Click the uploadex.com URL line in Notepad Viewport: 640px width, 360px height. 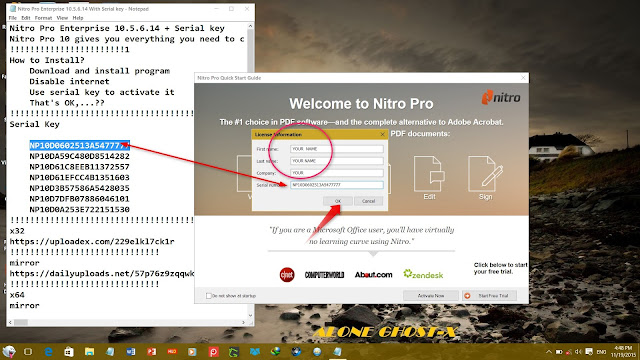coord(92,241)
